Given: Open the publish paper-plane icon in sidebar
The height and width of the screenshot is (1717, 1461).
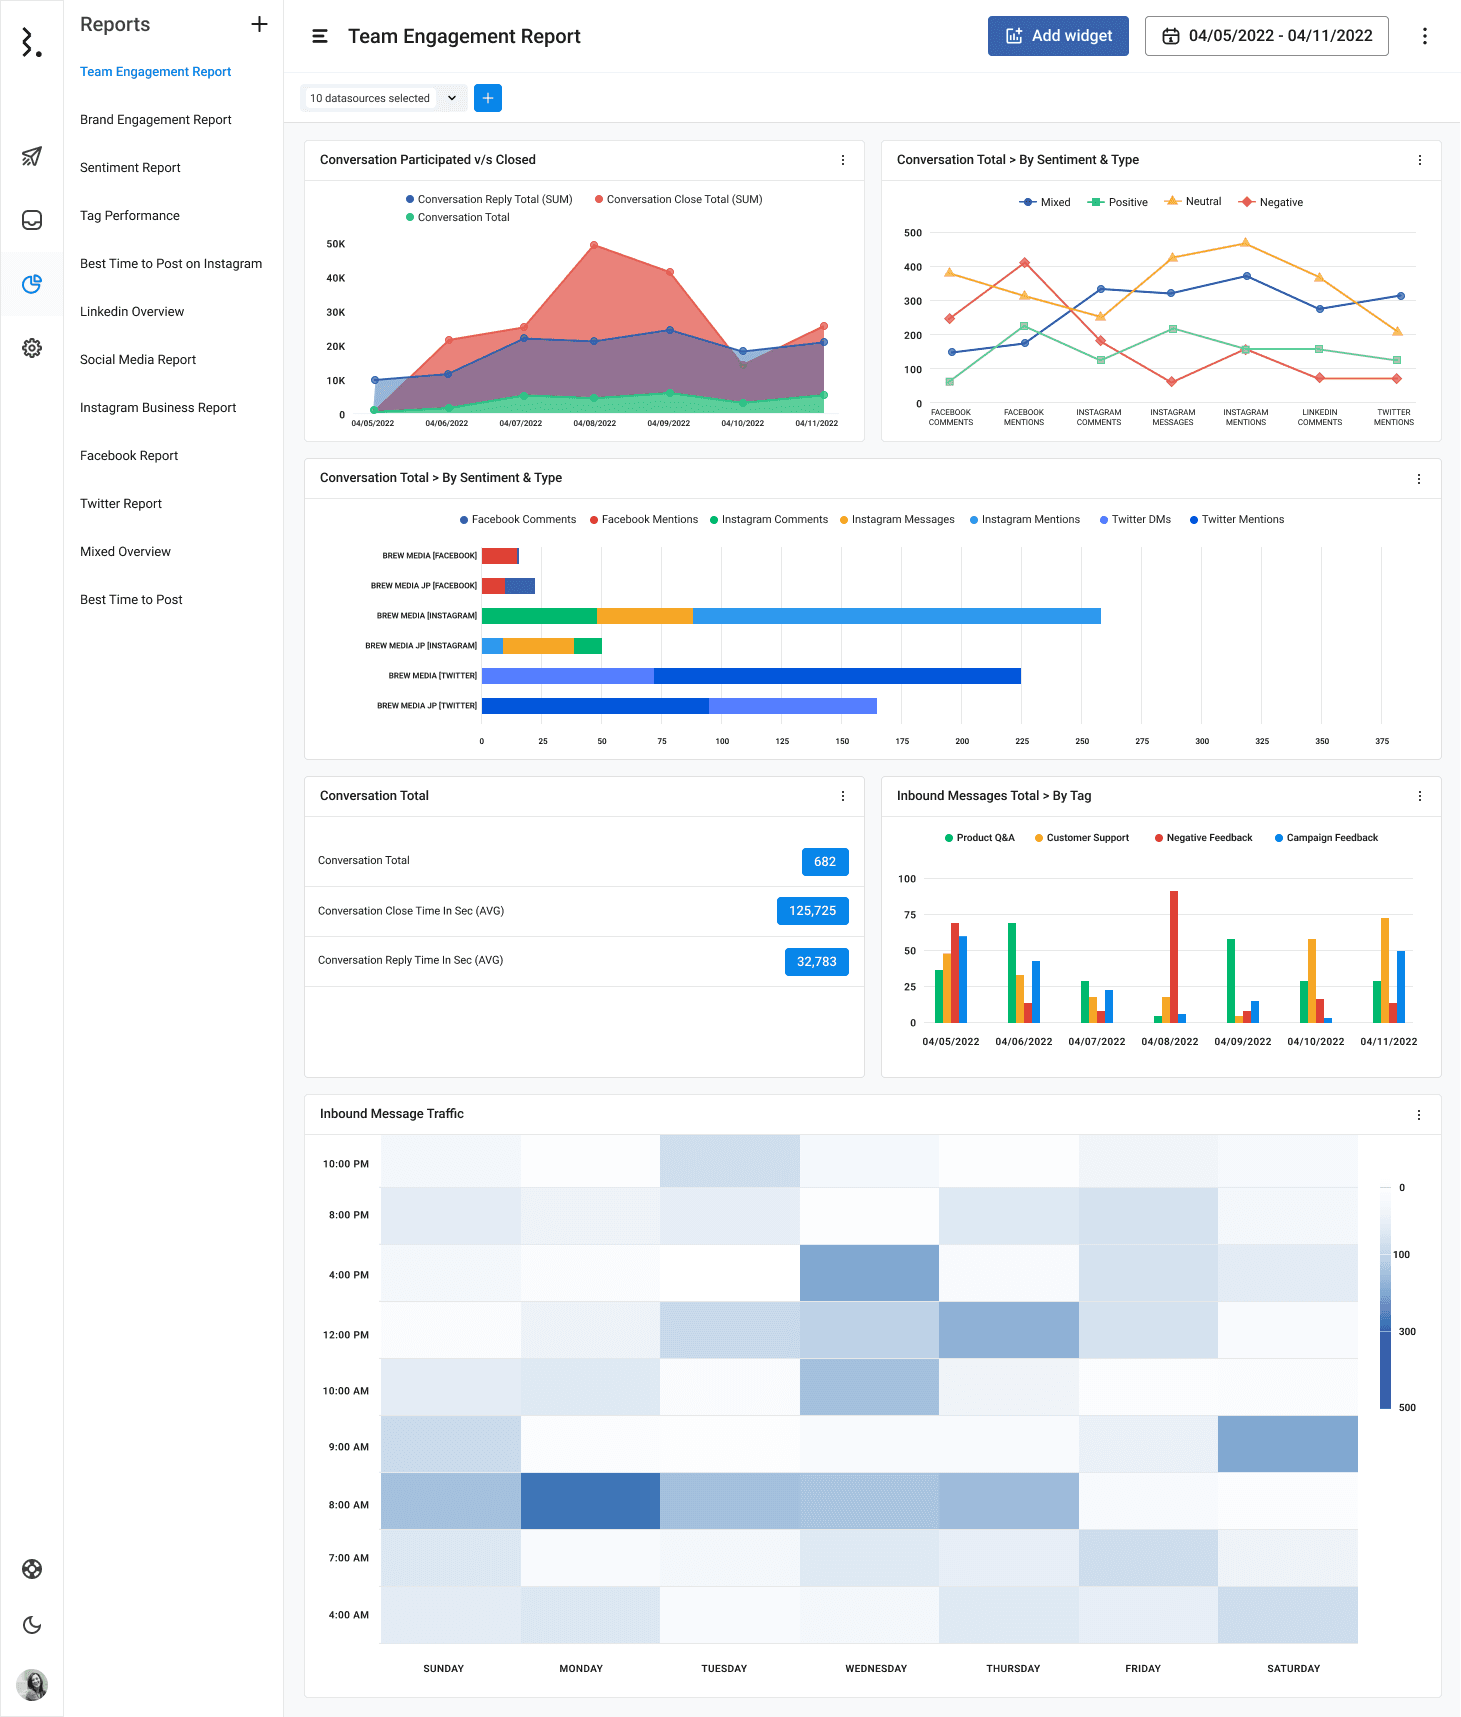Looking at the screenshot, I should coord(32,156).
